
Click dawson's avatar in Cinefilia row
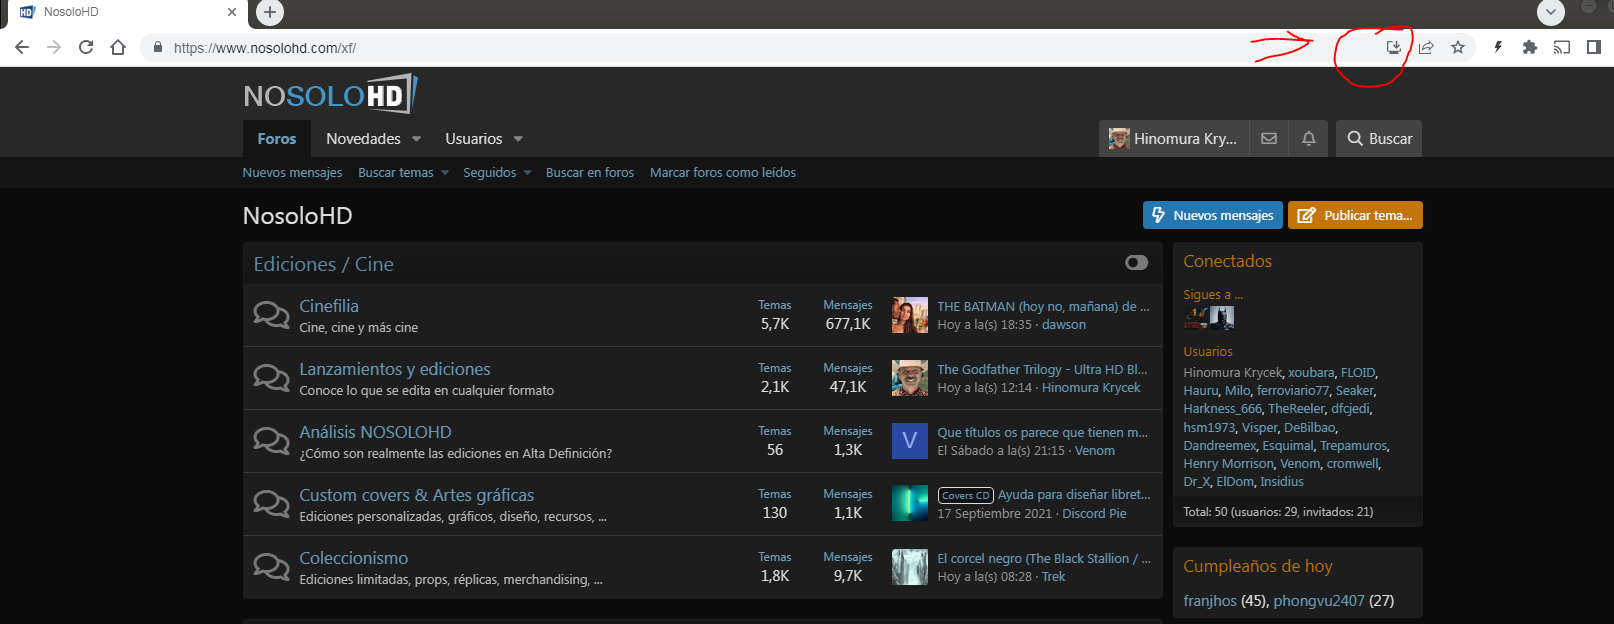pyautogui.click(x=910, y=315)
